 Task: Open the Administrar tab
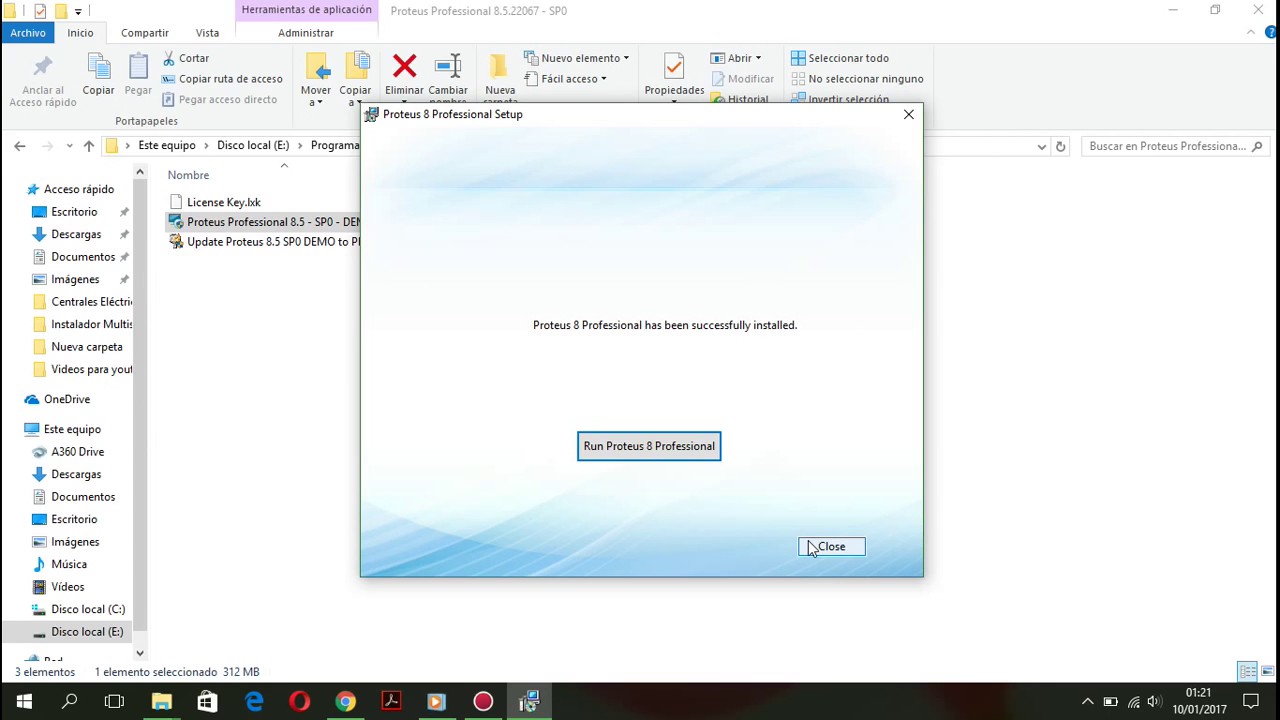306,33
